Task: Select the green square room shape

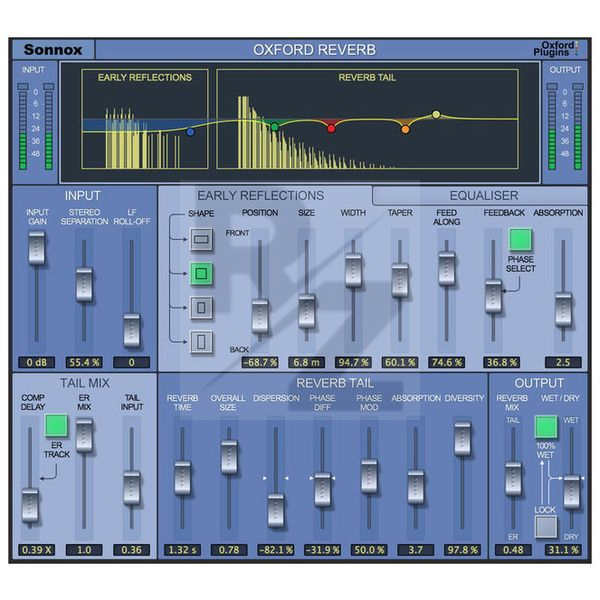Action: tap(201, 274)
